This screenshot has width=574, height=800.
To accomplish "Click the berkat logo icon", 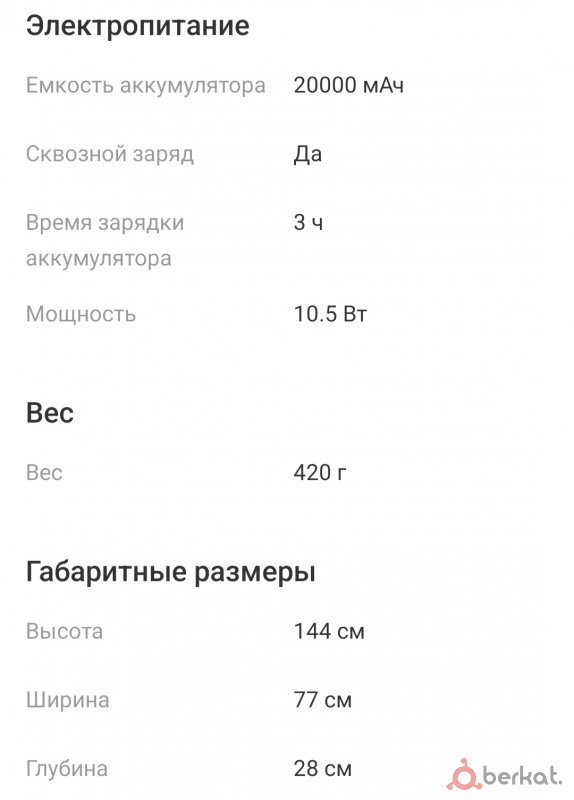I will [463, 774].
